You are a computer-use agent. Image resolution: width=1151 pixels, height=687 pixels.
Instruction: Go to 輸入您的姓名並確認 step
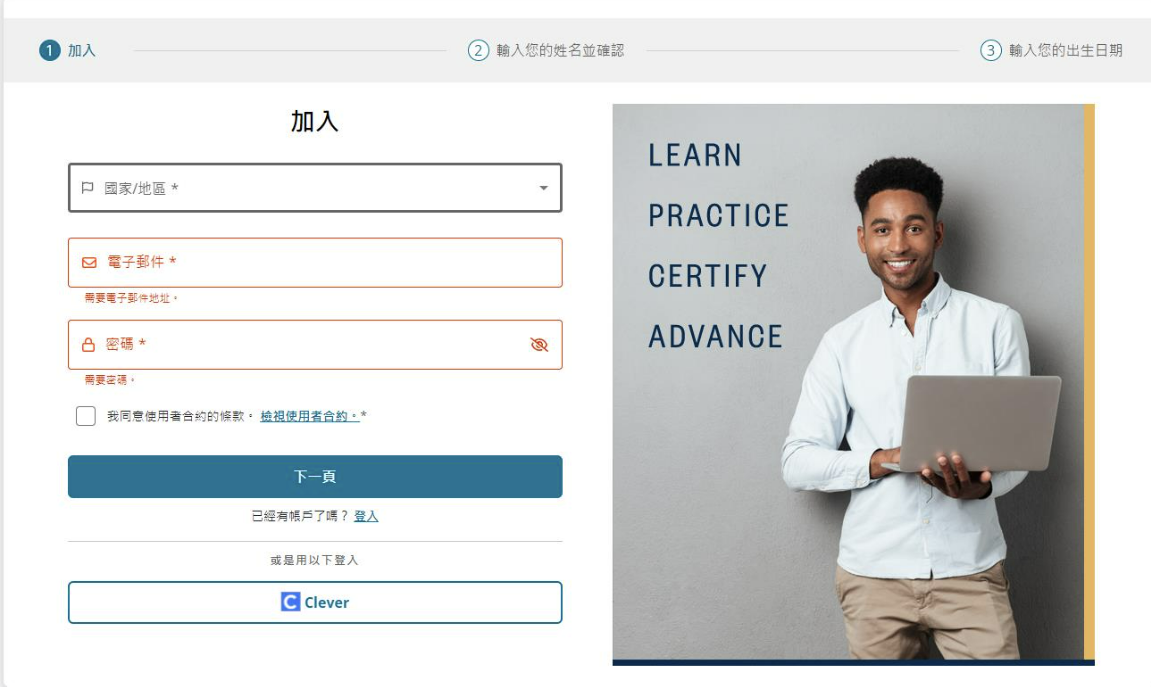click(x=560, y=51)
